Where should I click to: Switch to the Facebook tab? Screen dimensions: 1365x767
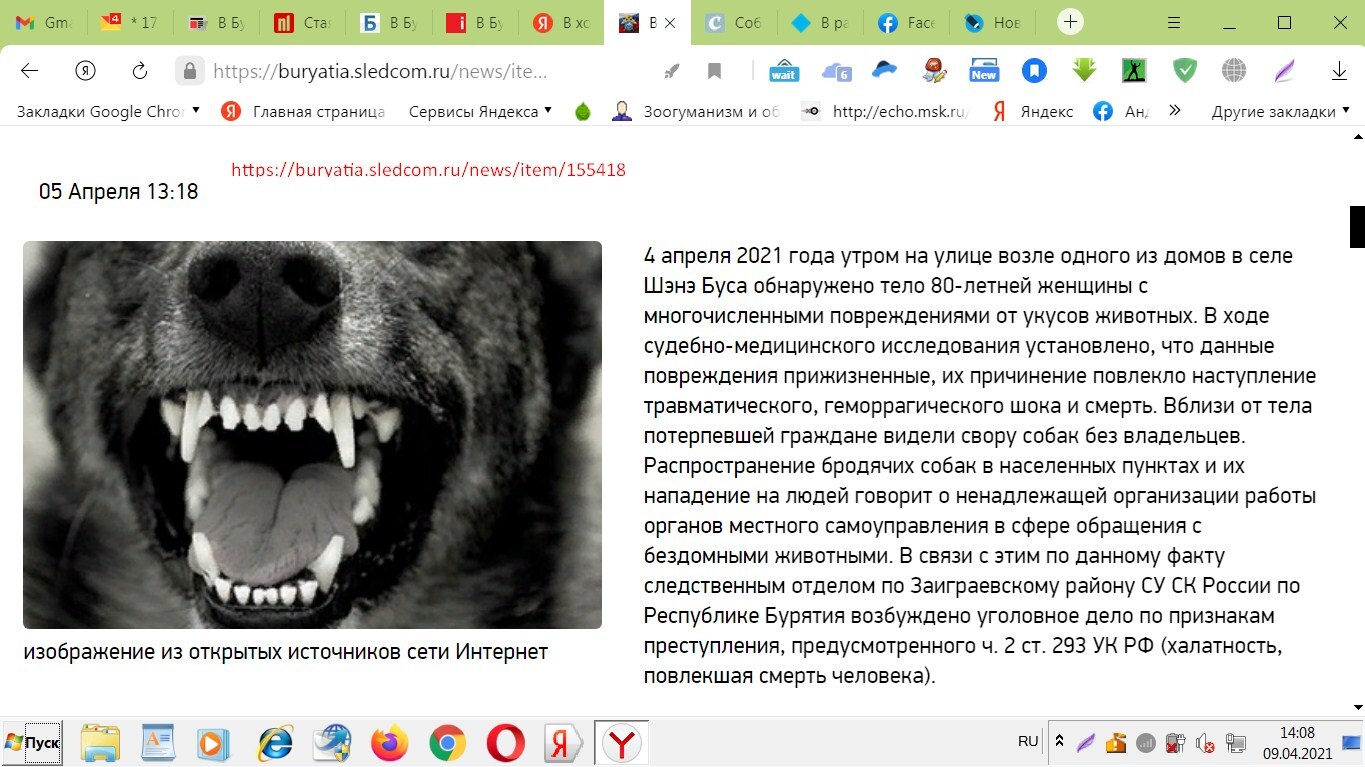pyautogui.click(x=906, y=23)
